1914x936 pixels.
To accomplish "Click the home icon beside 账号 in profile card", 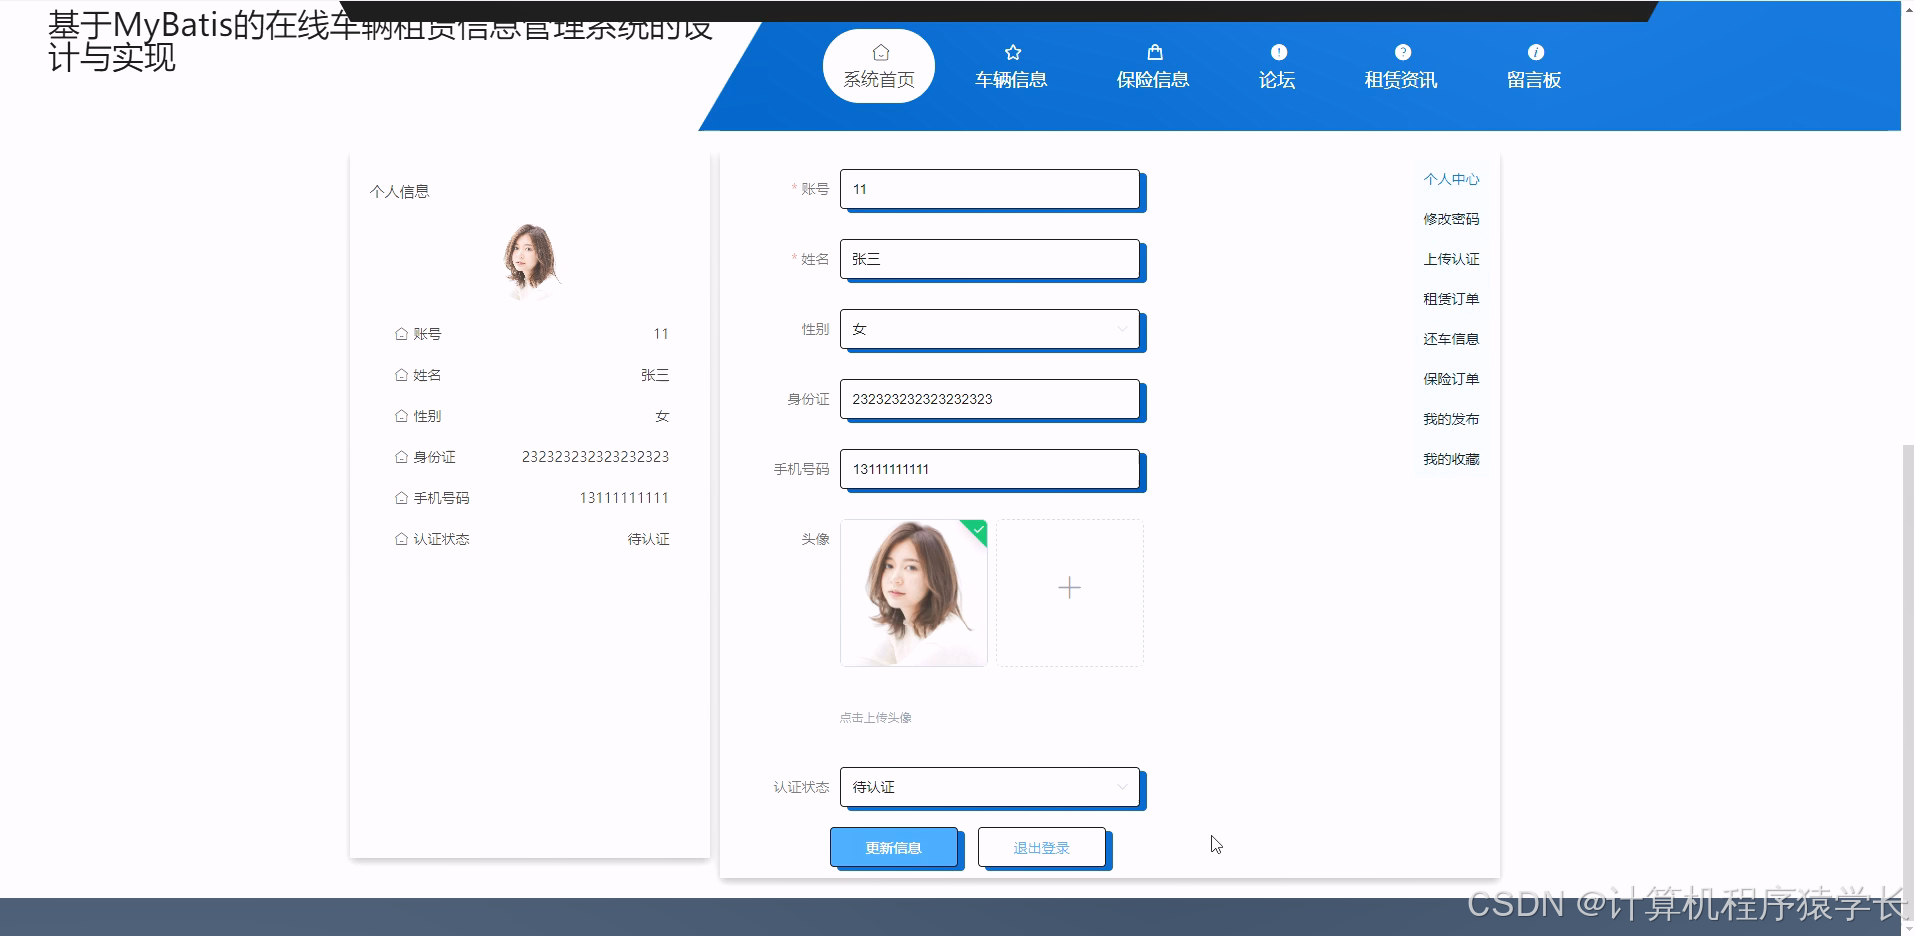I will click(401, 334).
